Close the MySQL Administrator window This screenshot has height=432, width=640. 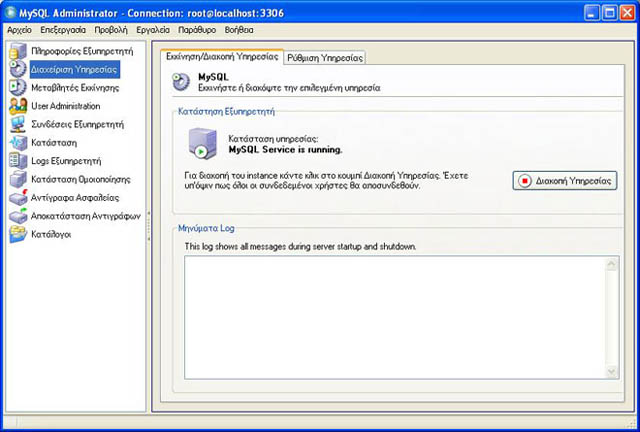click(x=628, y=13)
